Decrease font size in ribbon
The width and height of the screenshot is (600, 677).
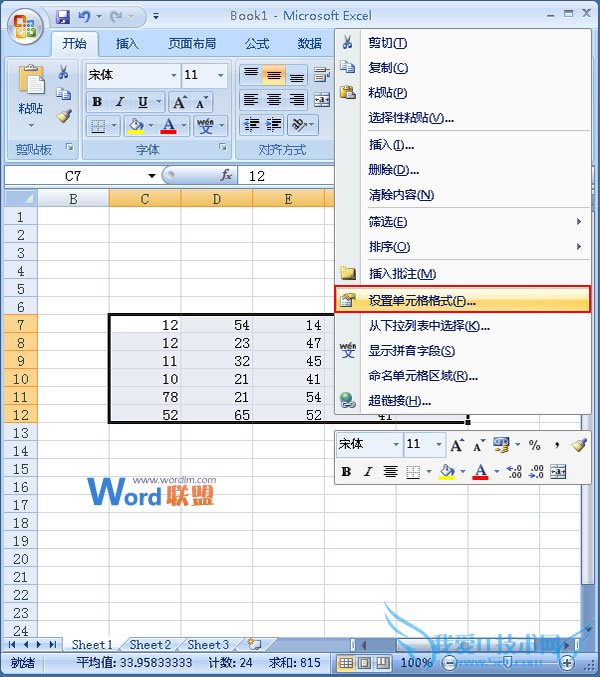click(201, 102)
